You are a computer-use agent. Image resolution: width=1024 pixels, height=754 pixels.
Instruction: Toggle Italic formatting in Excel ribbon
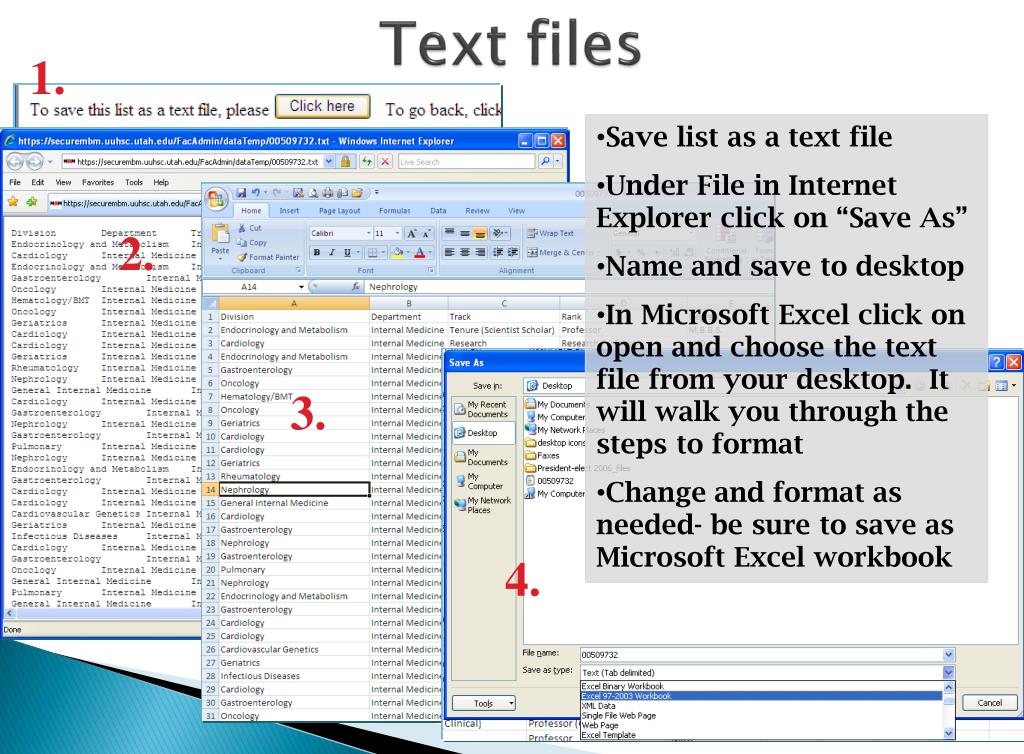(332, 253)
